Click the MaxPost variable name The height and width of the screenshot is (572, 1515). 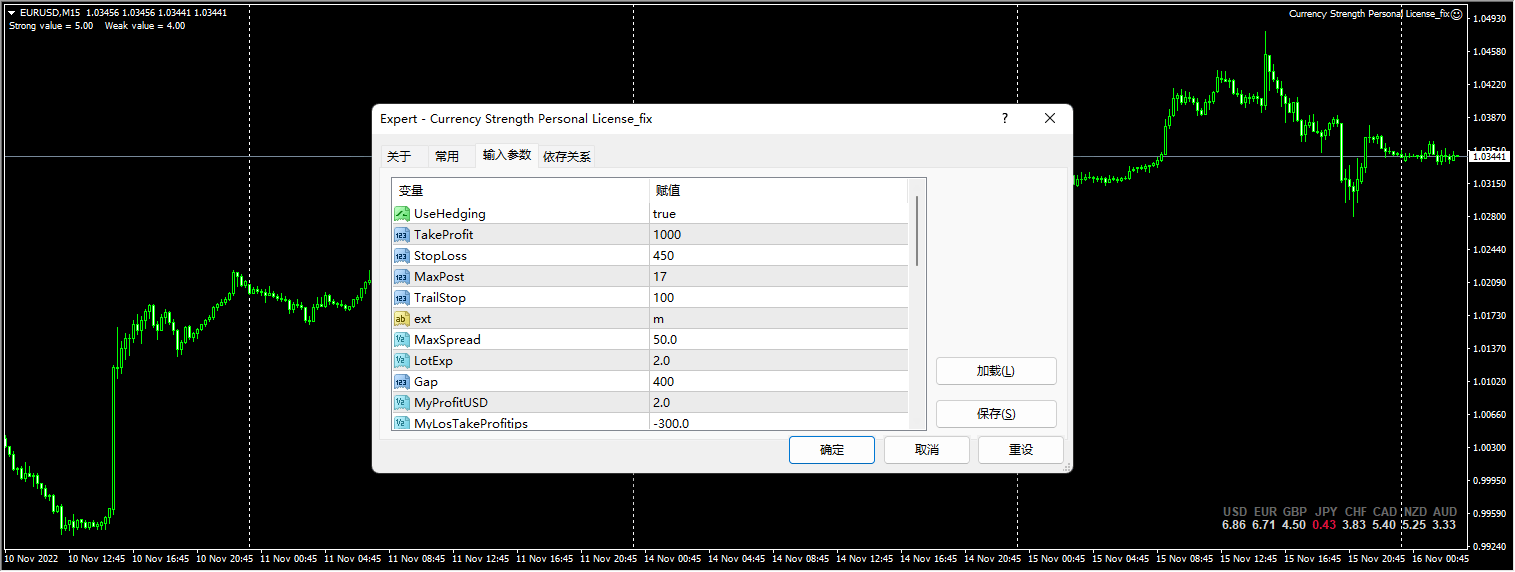pos(439,277)
